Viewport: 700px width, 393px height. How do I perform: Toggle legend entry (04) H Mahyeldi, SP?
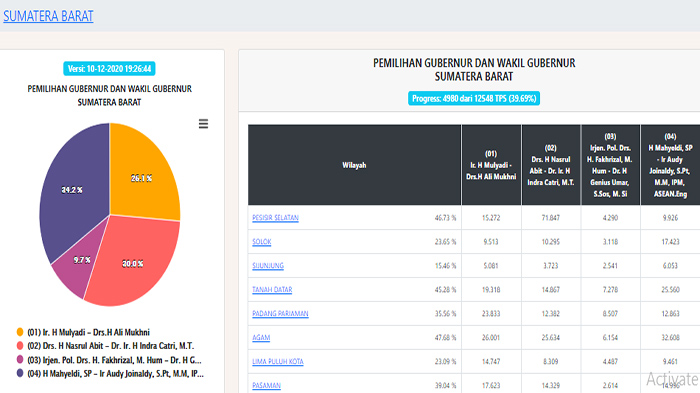point(110,373)
